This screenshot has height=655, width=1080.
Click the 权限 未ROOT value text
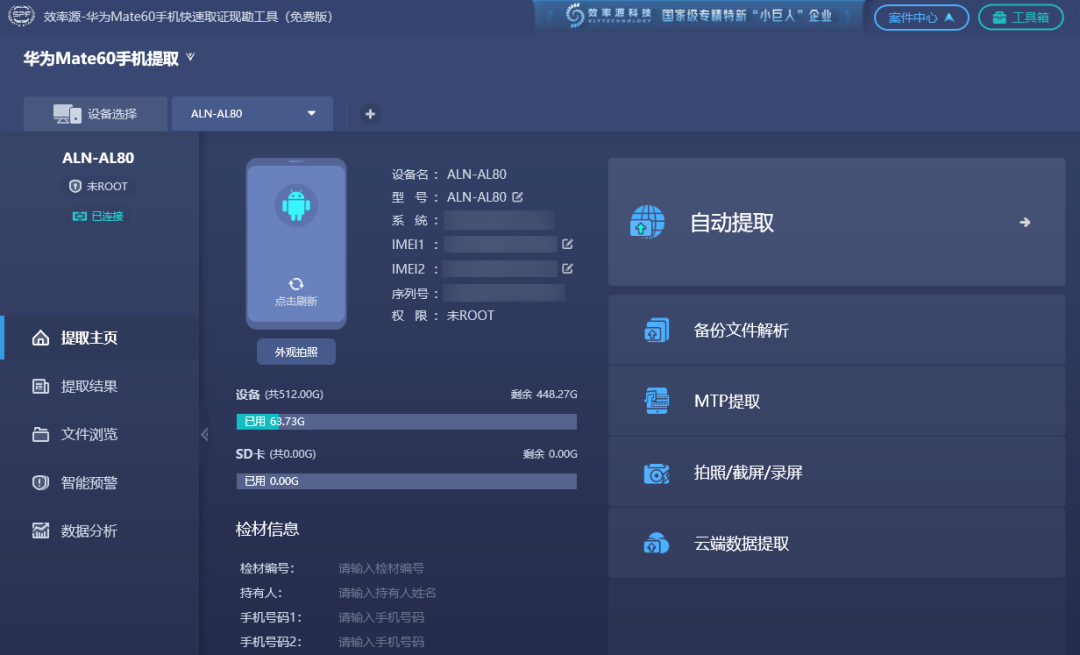pos(470,315)
